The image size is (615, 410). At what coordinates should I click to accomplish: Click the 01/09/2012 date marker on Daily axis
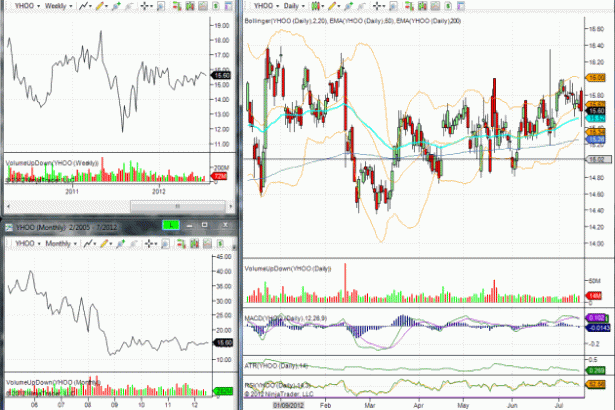coord(288,405)
